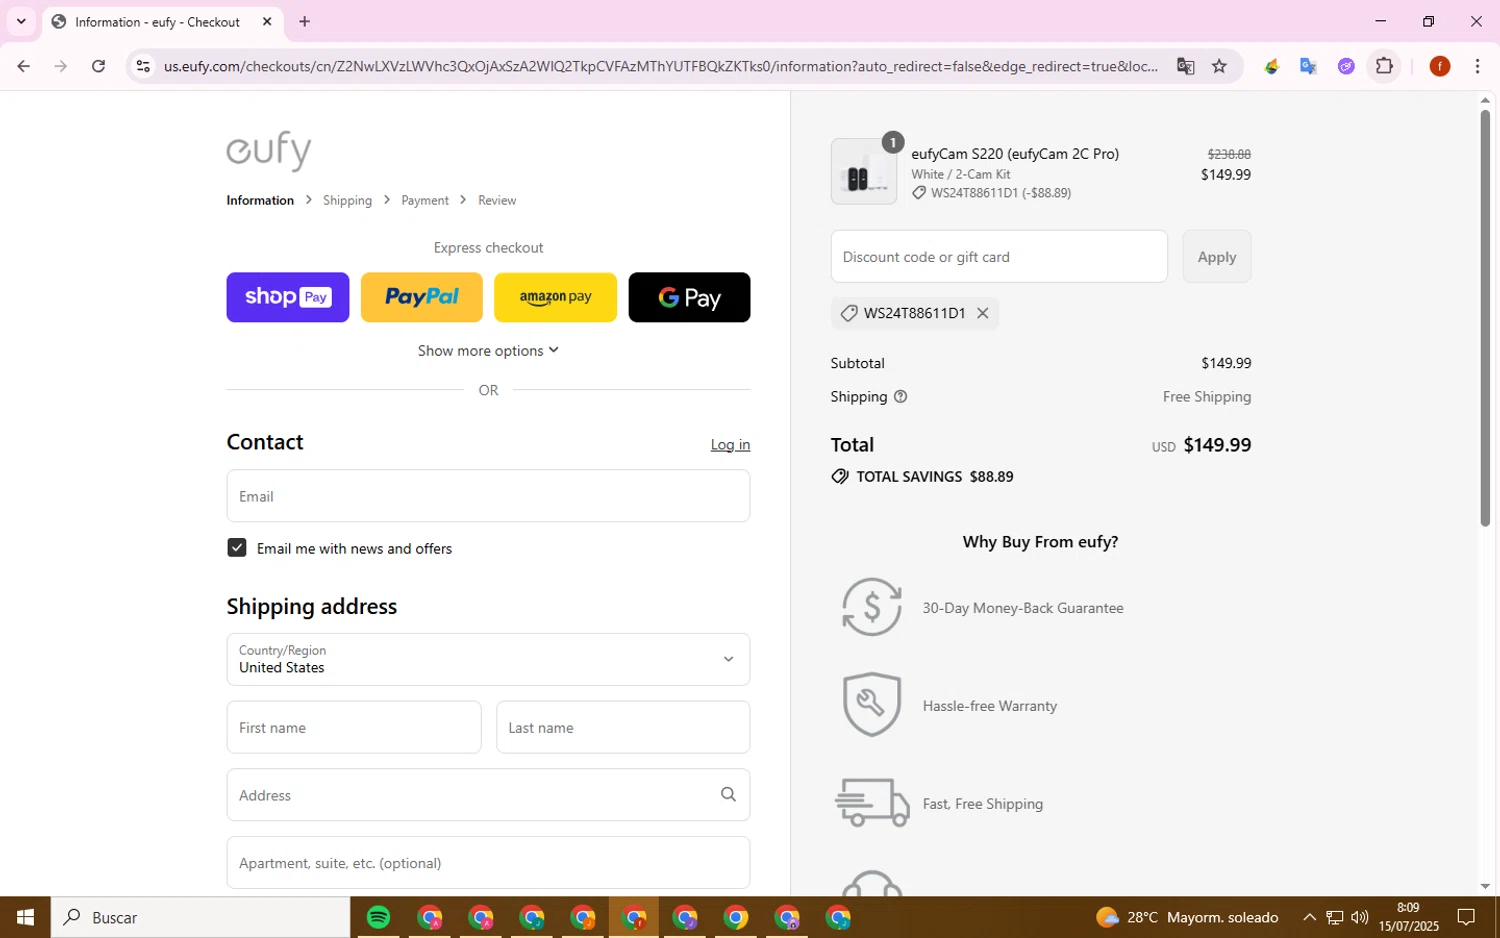Open the Extensions puzzle icon

coord(1385,66)
